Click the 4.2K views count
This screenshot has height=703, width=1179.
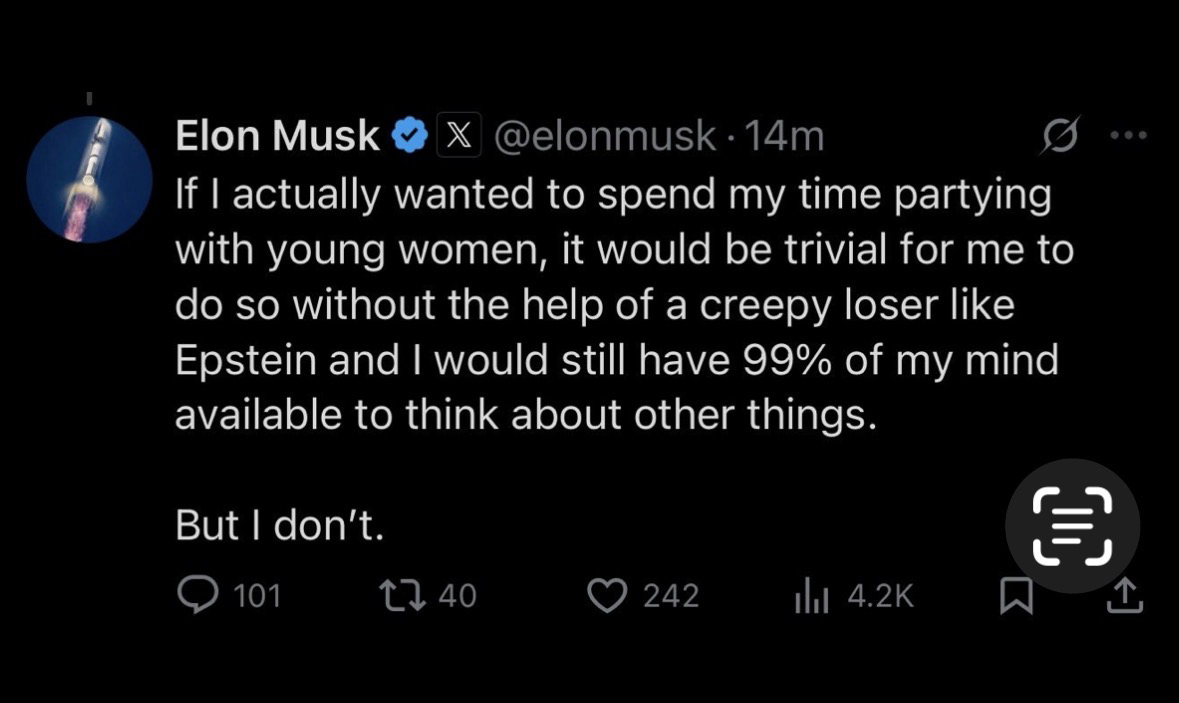coord(880,596)
